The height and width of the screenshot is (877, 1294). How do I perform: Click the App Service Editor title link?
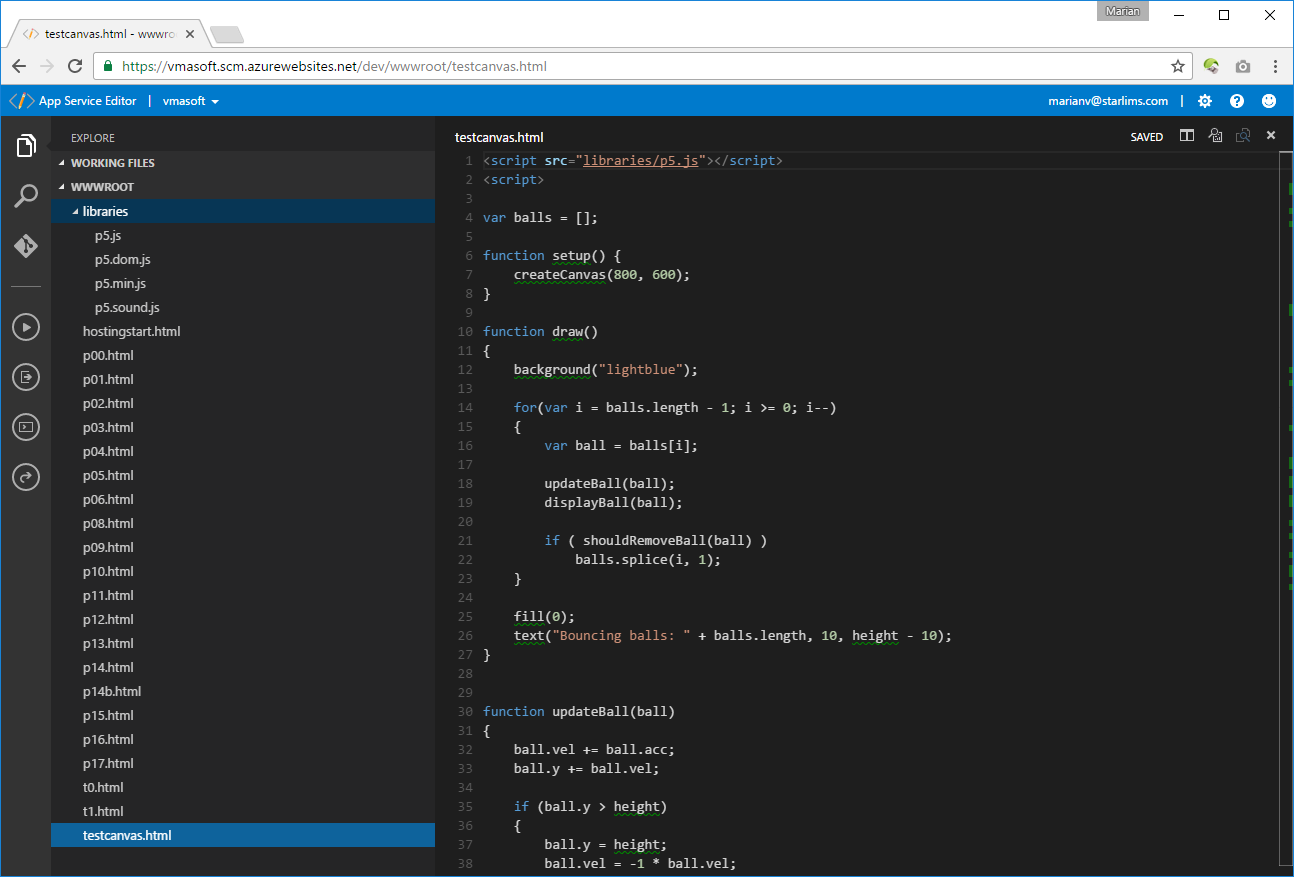tap(88, 101)
